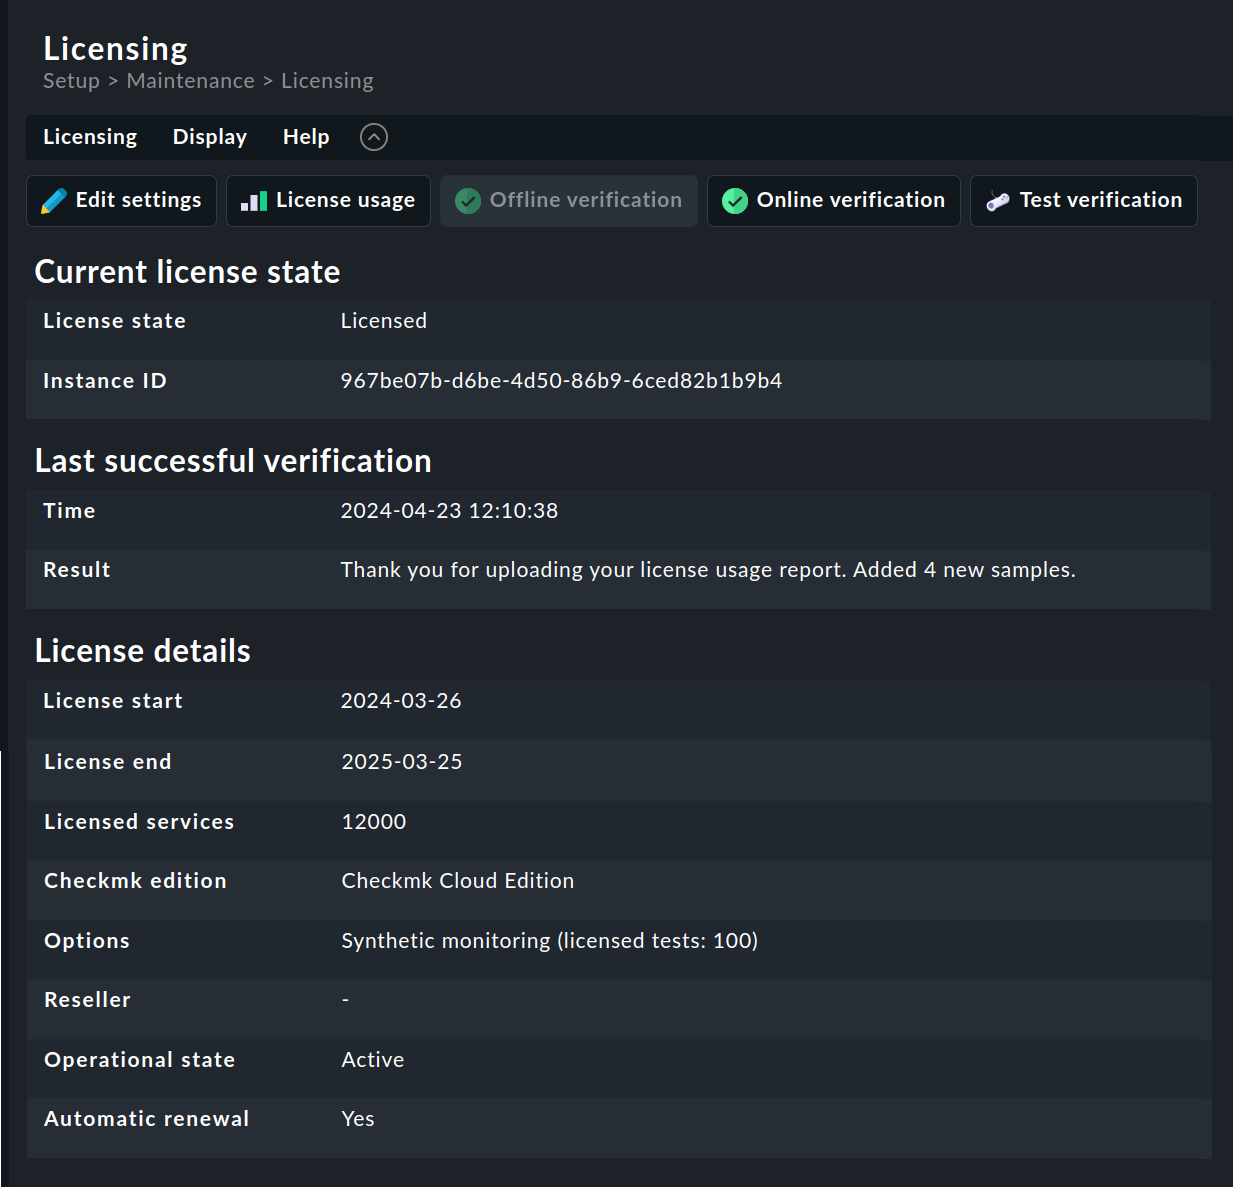Click the 'License details' heading
Viewport: 1233px width, 1187px height.
click(143, 651)
